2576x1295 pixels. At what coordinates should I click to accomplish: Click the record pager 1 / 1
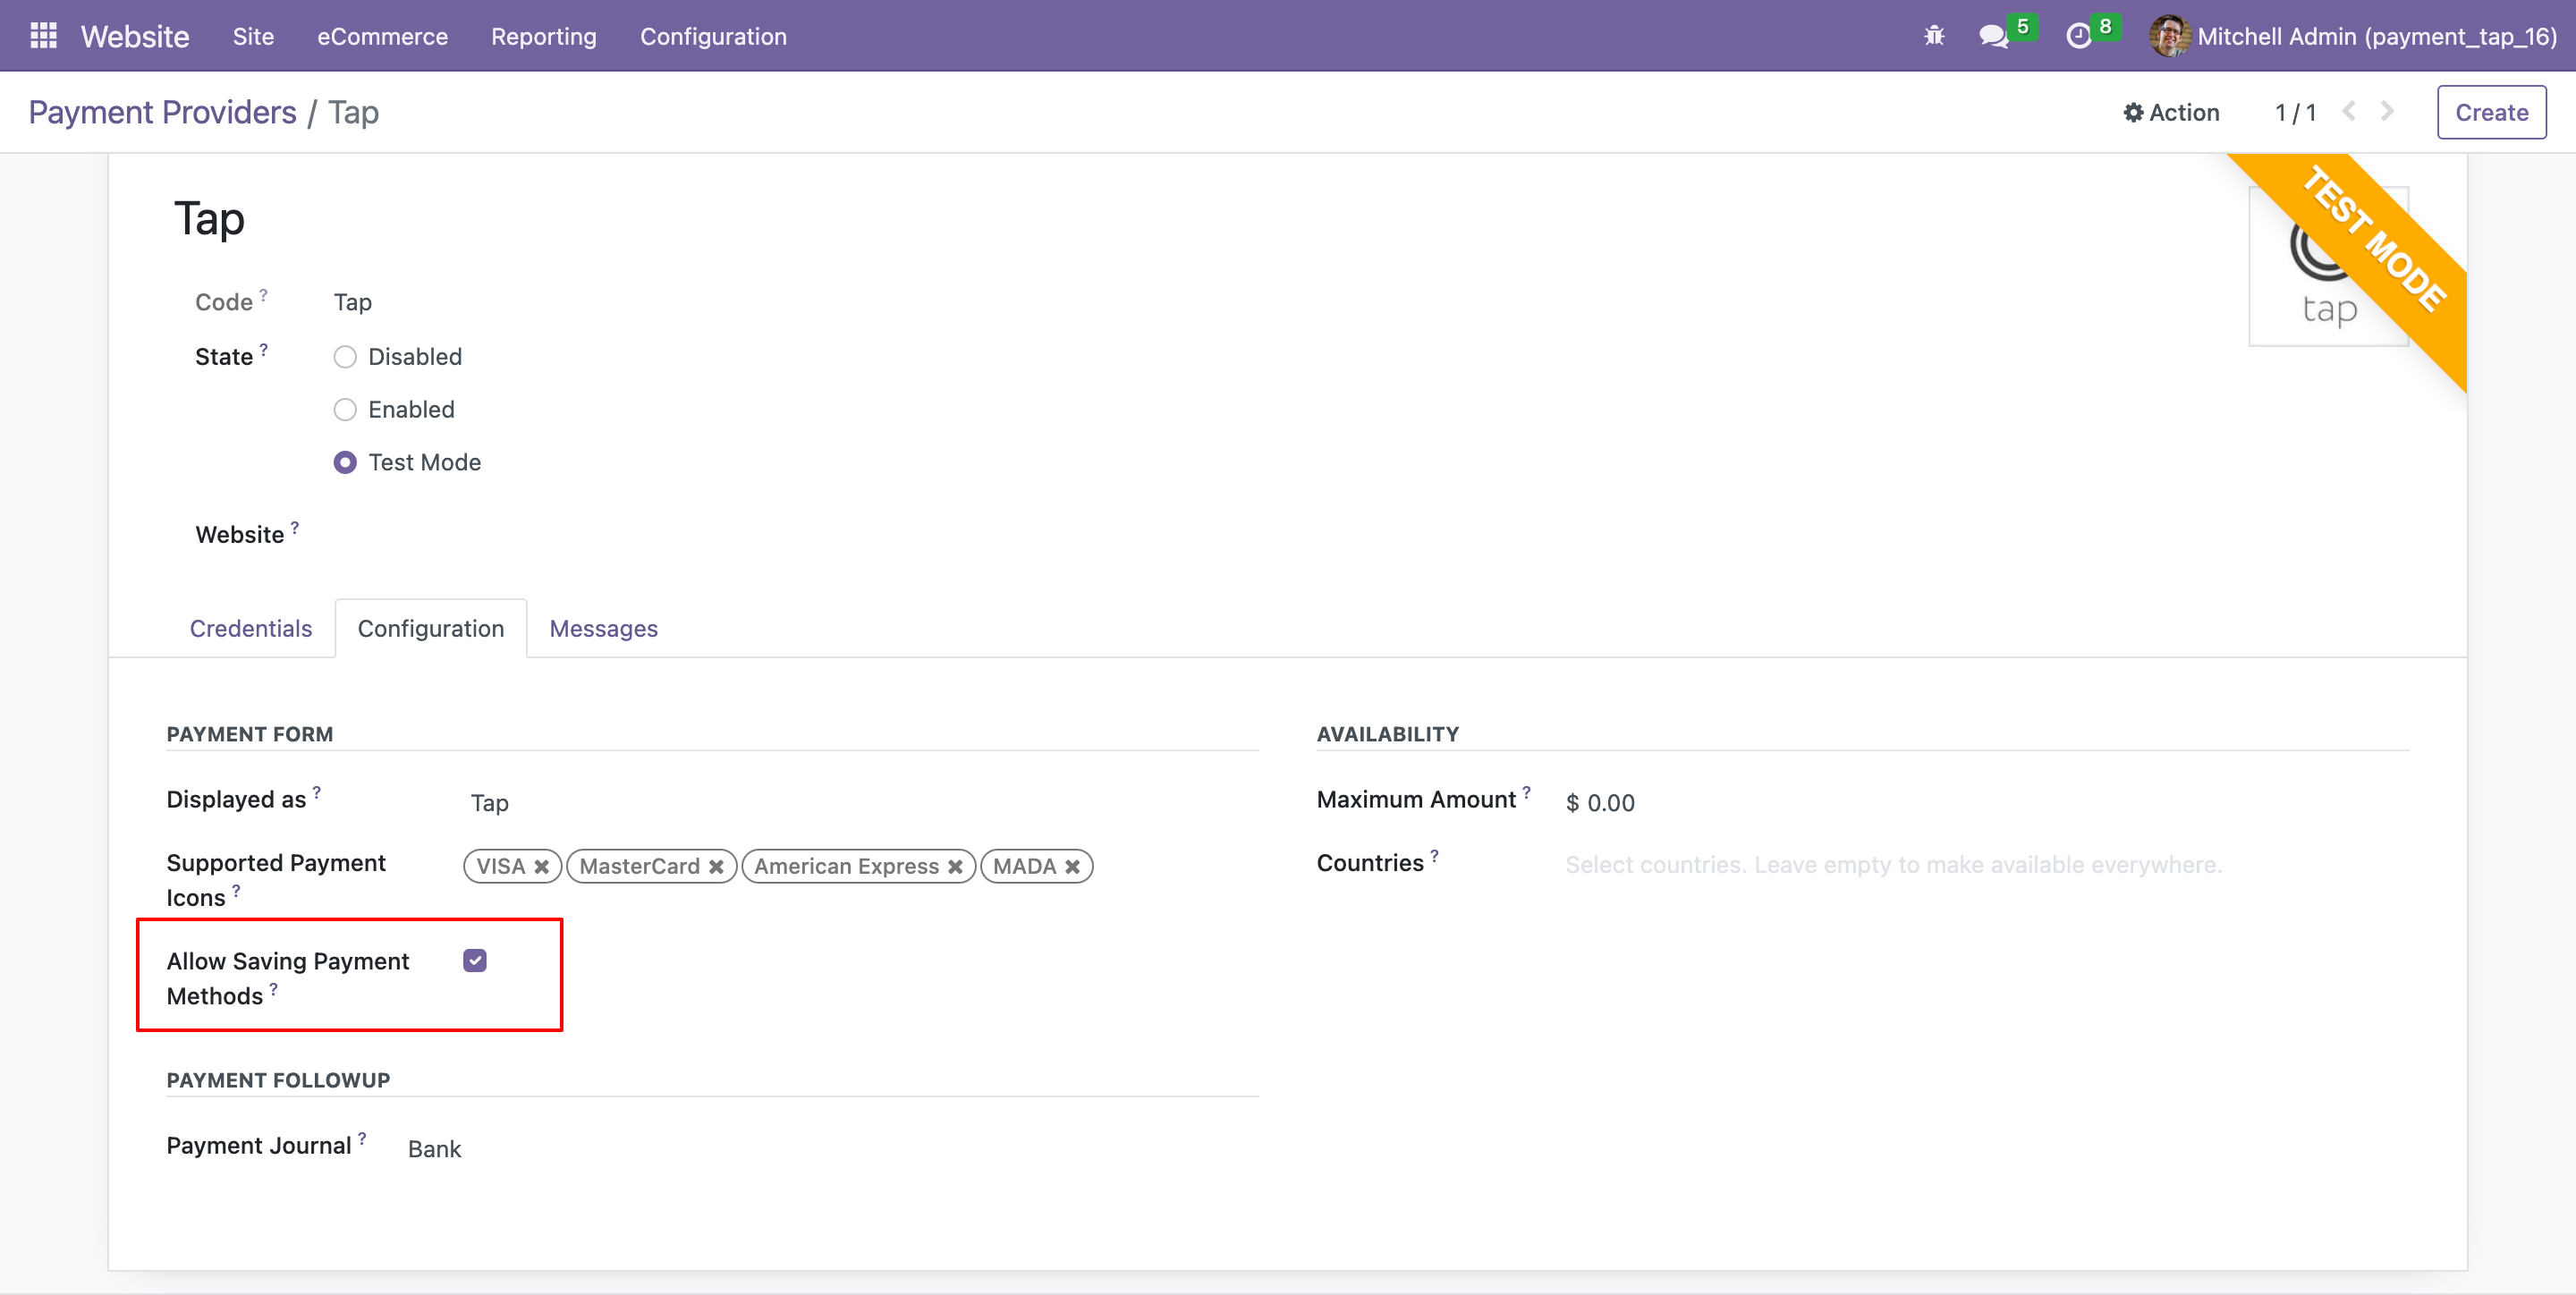pos(2295,112)
